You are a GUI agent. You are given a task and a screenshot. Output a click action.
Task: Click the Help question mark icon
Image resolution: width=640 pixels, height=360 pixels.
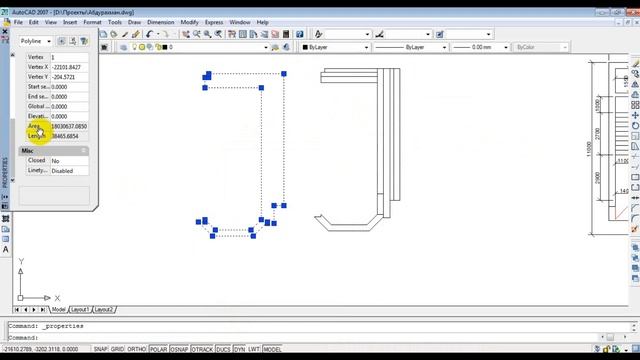[x=300, y=35]
